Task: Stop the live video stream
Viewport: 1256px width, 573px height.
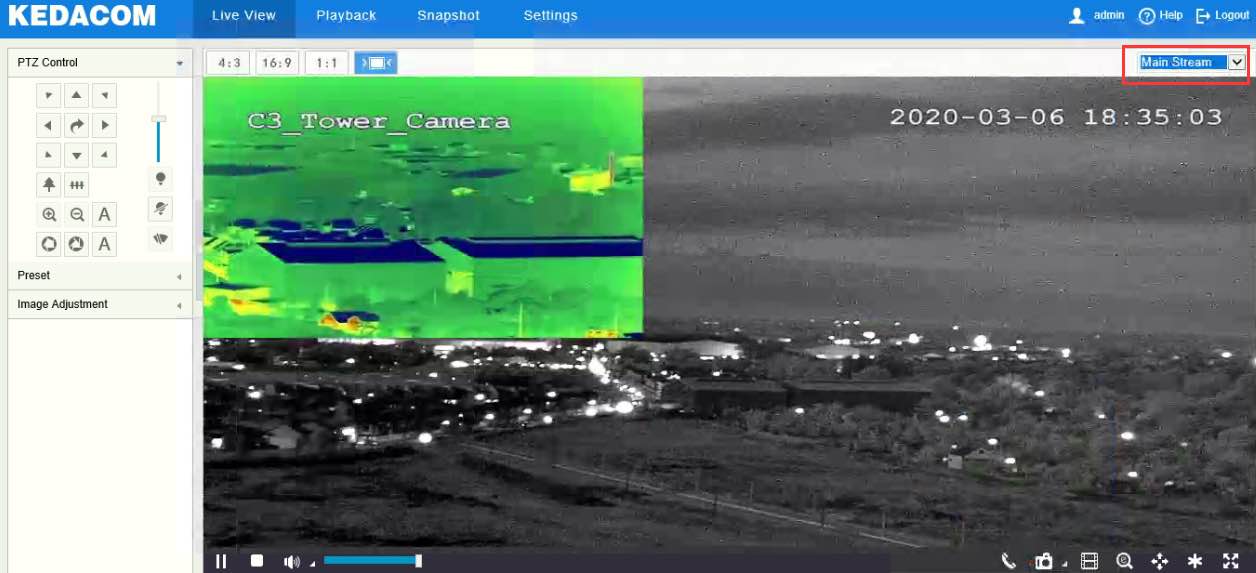Action: point(257,562)
